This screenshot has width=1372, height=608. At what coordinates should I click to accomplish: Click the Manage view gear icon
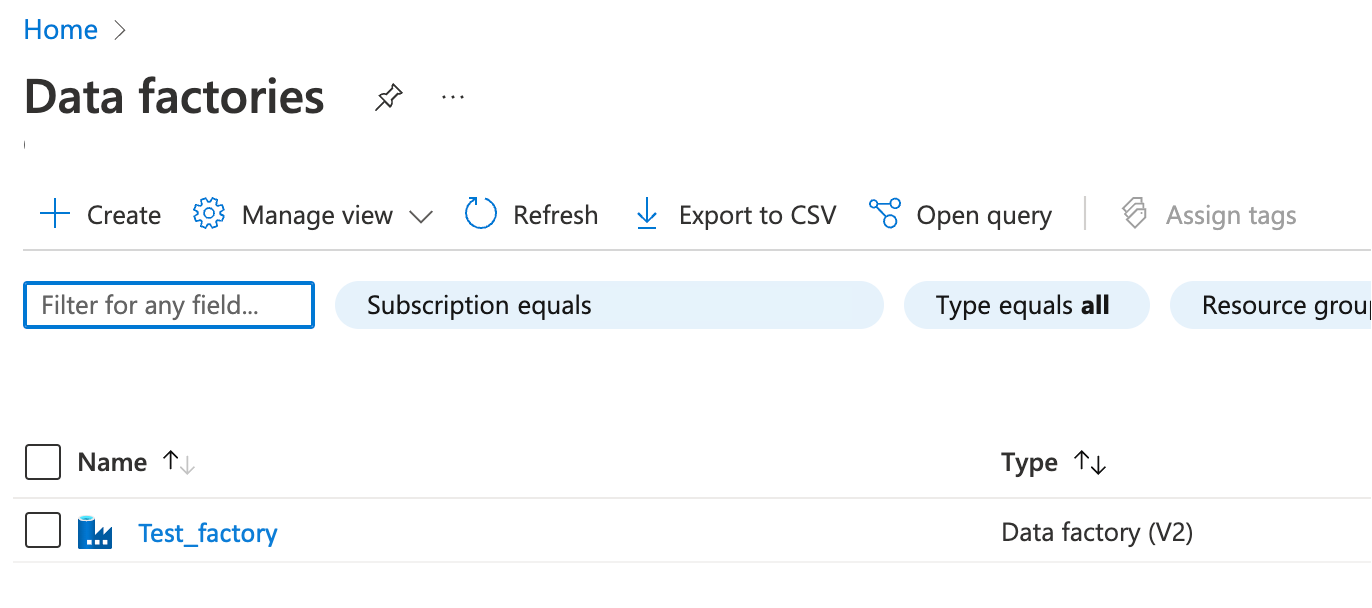208,214
